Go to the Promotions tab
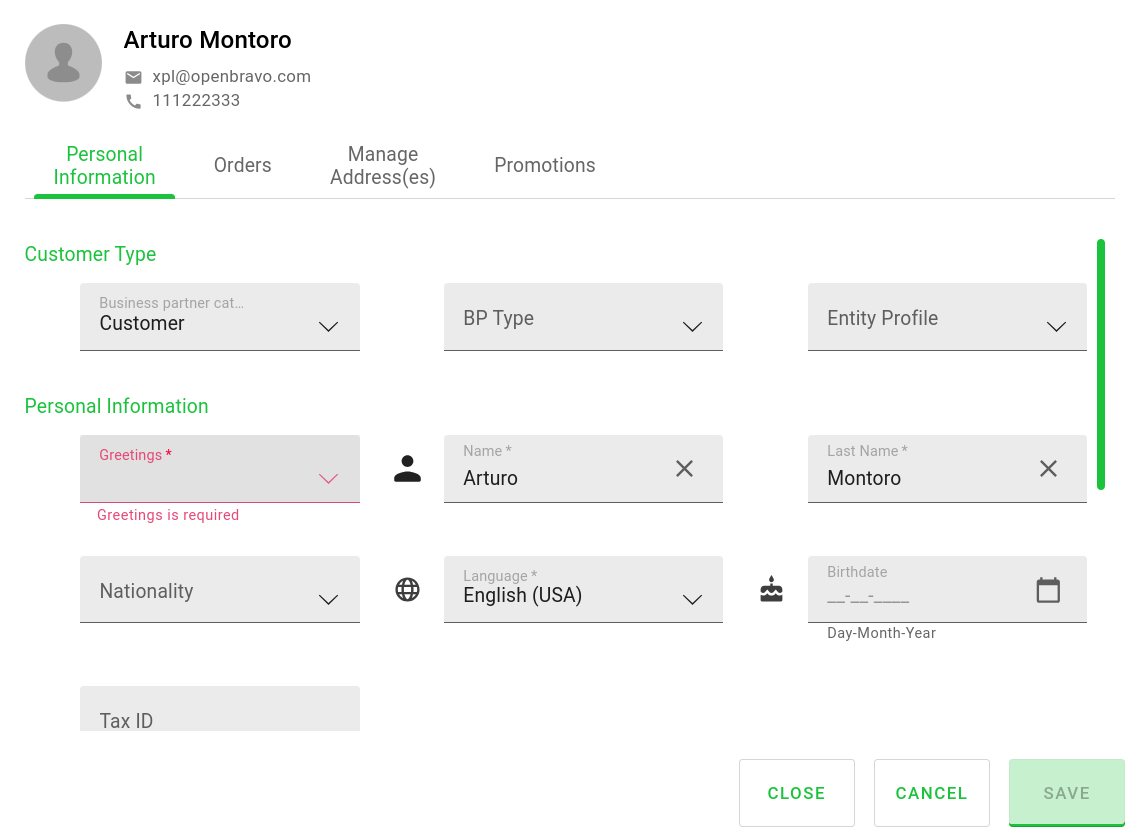The width and height of the screenshot is (1136, 838). [544, 166]
